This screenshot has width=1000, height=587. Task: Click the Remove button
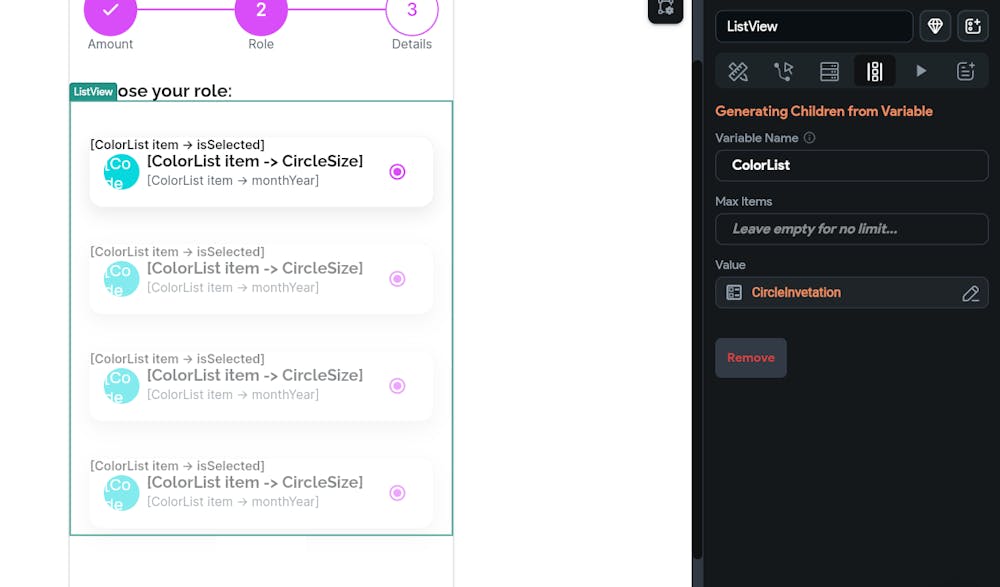click(x=751, y=358)
